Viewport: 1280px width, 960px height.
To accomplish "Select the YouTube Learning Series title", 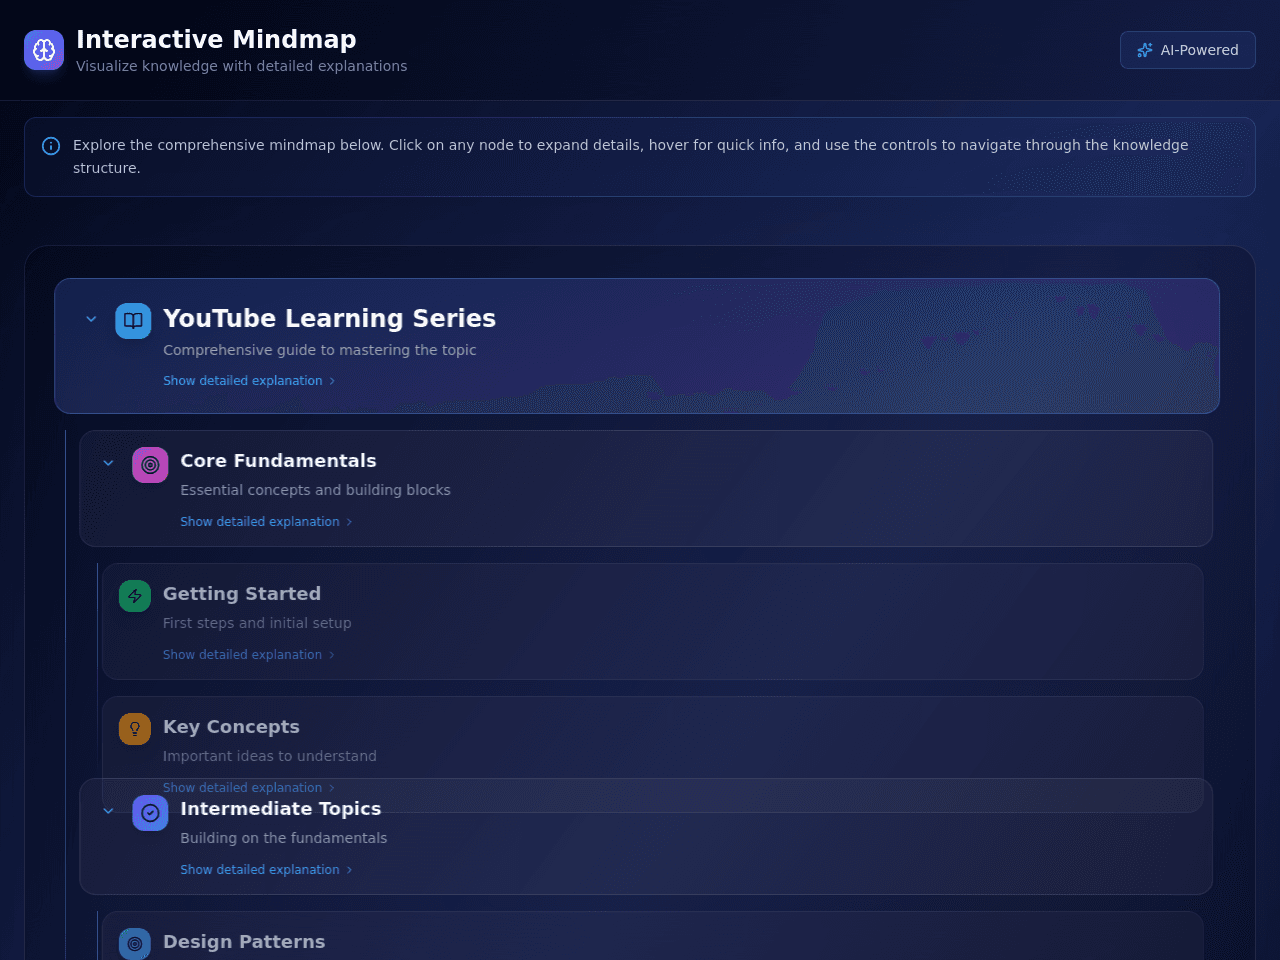I will click(x=329, y=318).
